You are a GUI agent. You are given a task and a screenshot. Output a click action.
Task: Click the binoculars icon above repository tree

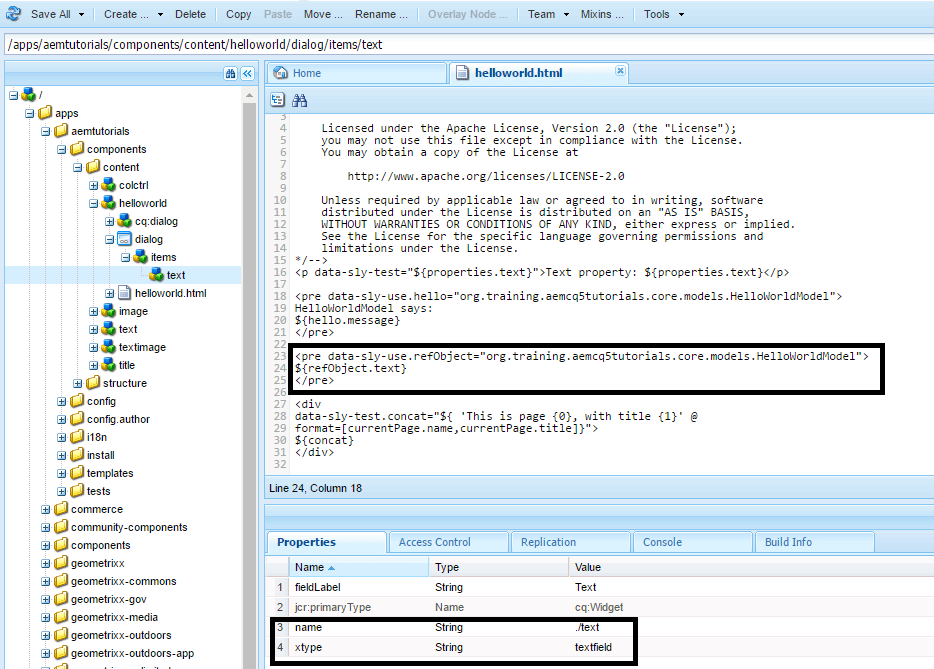pyautogui.click(x=231, y=73)
